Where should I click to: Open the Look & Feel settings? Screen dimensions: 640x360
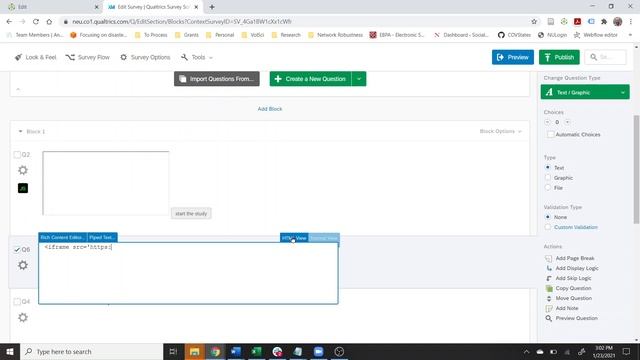[x=36, y=58]
